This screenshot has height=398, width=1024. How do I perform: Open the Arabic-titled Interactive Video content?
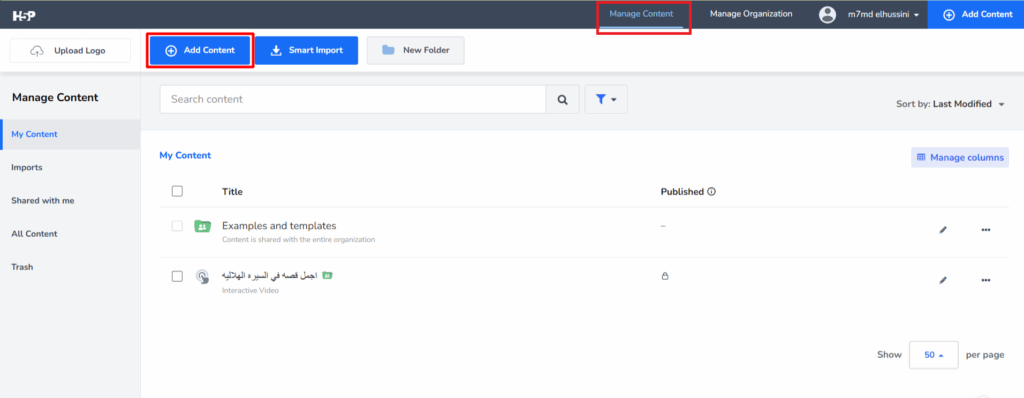[x=270, y=276]
